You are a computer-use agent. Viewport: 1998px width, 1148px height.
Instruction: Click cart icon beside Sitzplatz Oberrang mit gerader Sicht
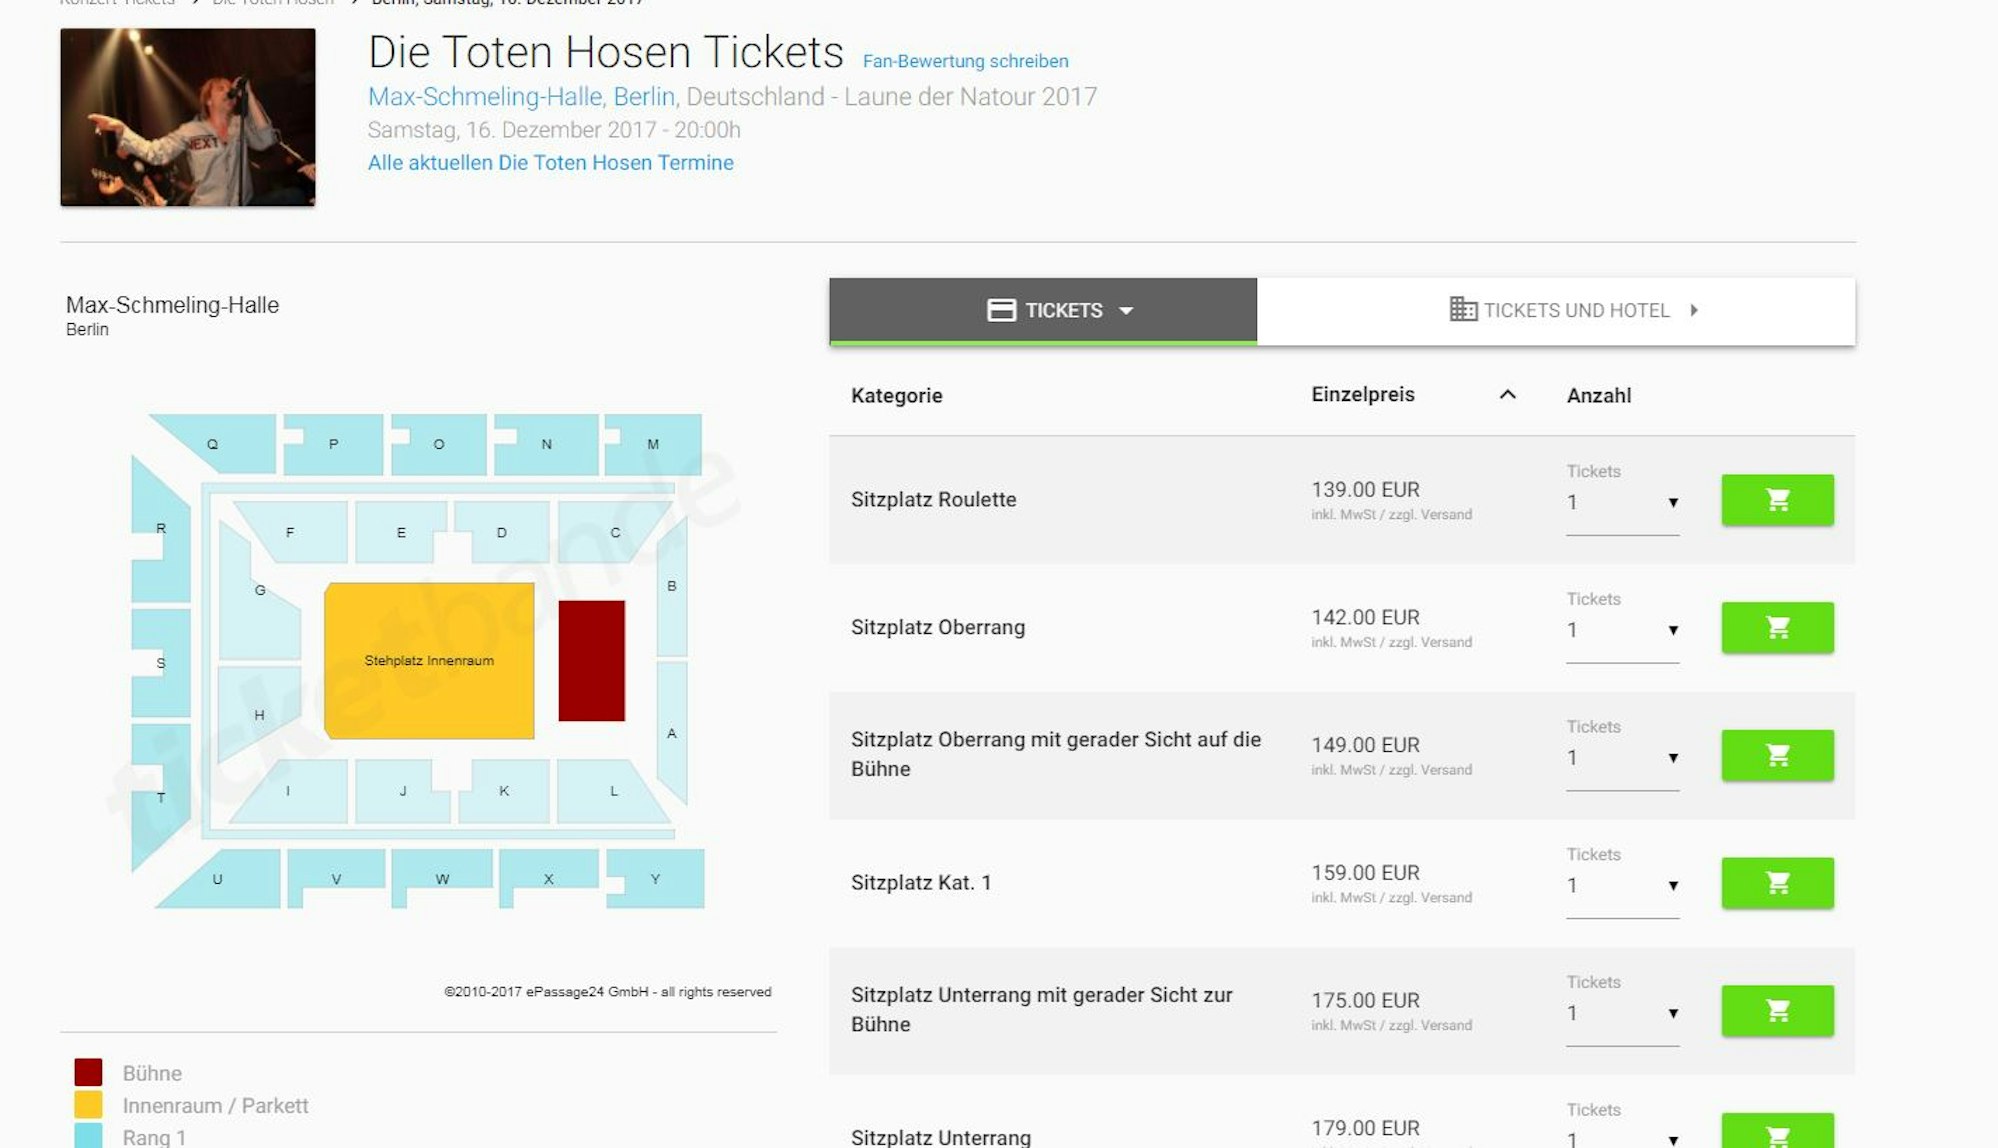tap(1776, 755)
